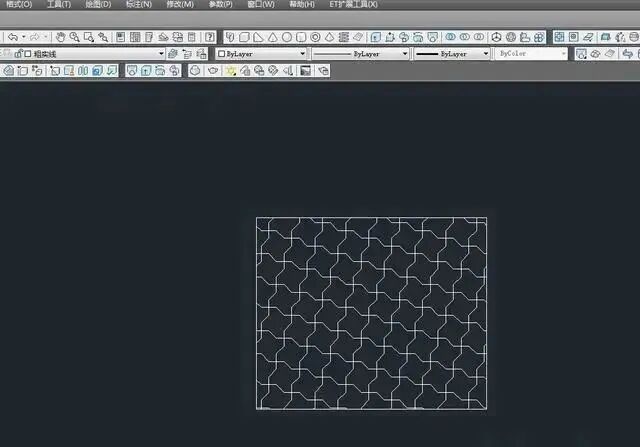640x447 pixels.
Task: Select the Pyramid solid tool
Action: 329,37
